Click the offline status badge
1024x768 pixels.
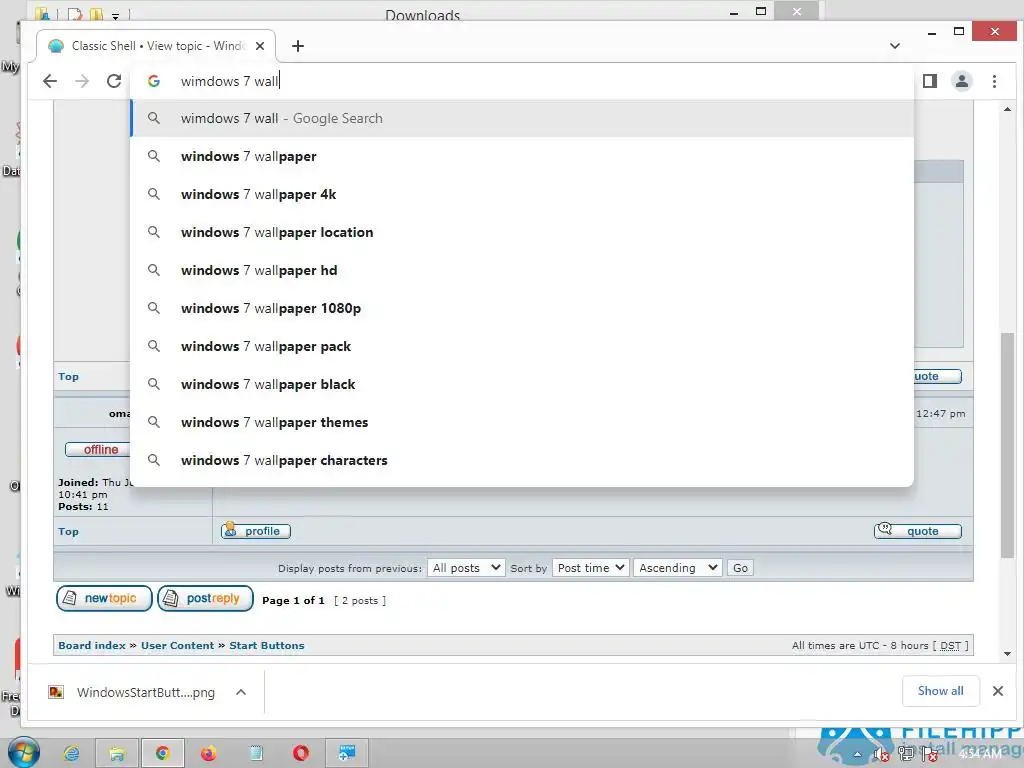(98, 449)
